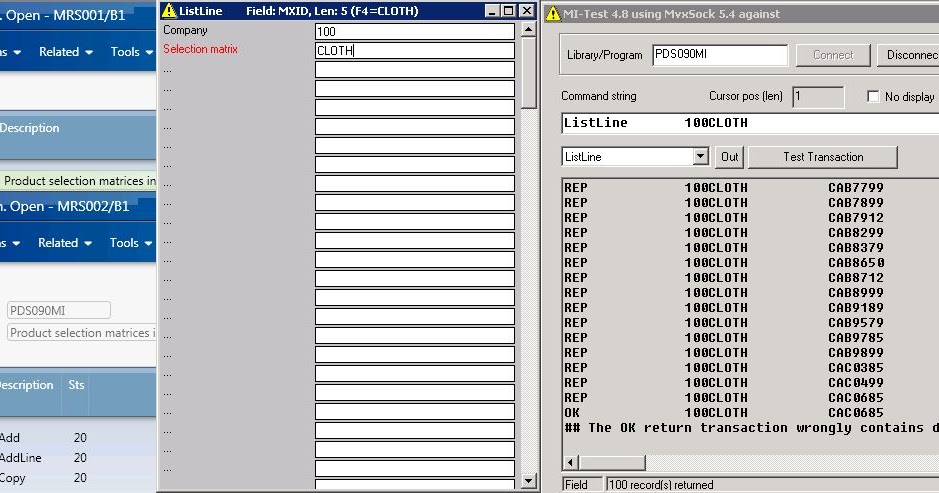Maximize the ListLine window
The image size is (939, 493).
508,11
